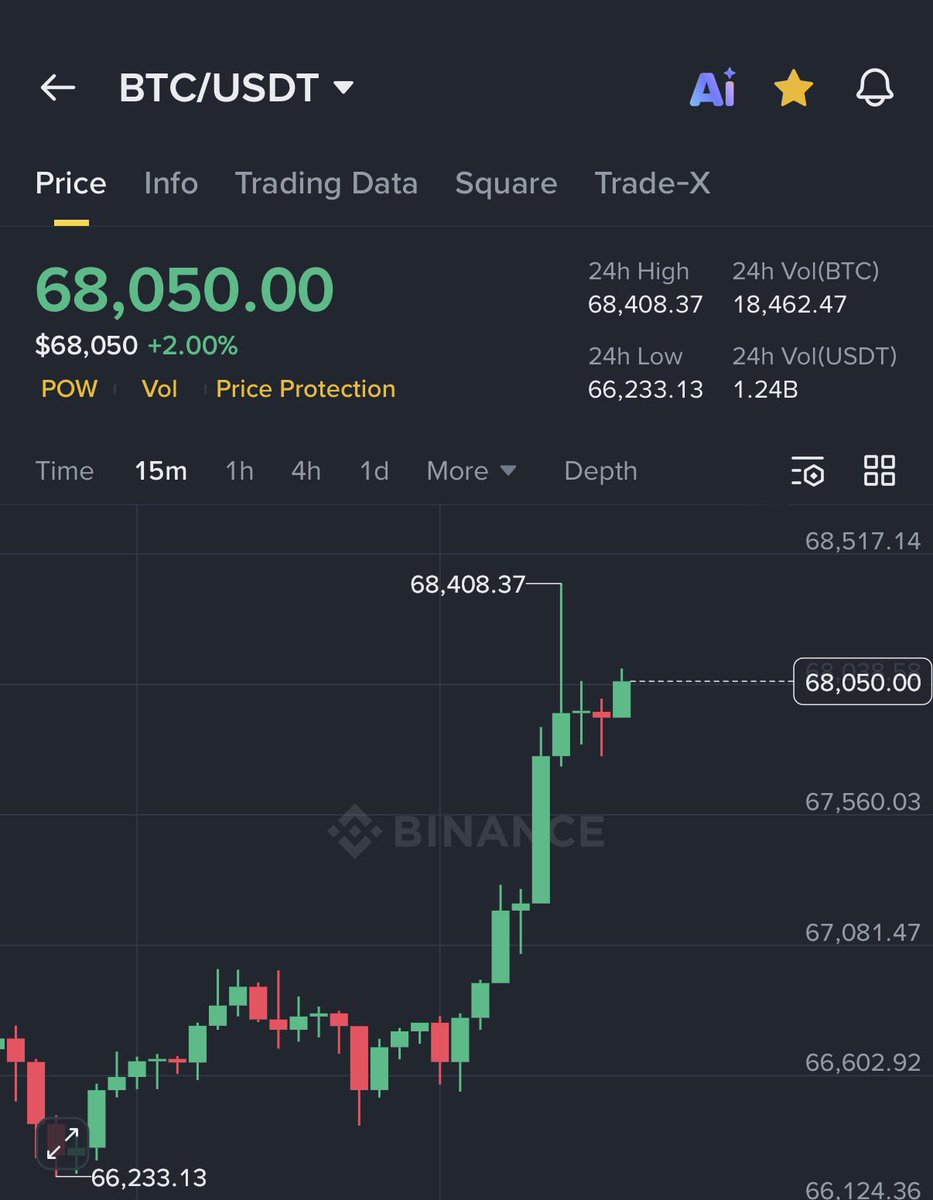Tap the 68,517.14 axis label
Image resolution: width=933 pixels, height=1200 pixels.
[863, 541]
